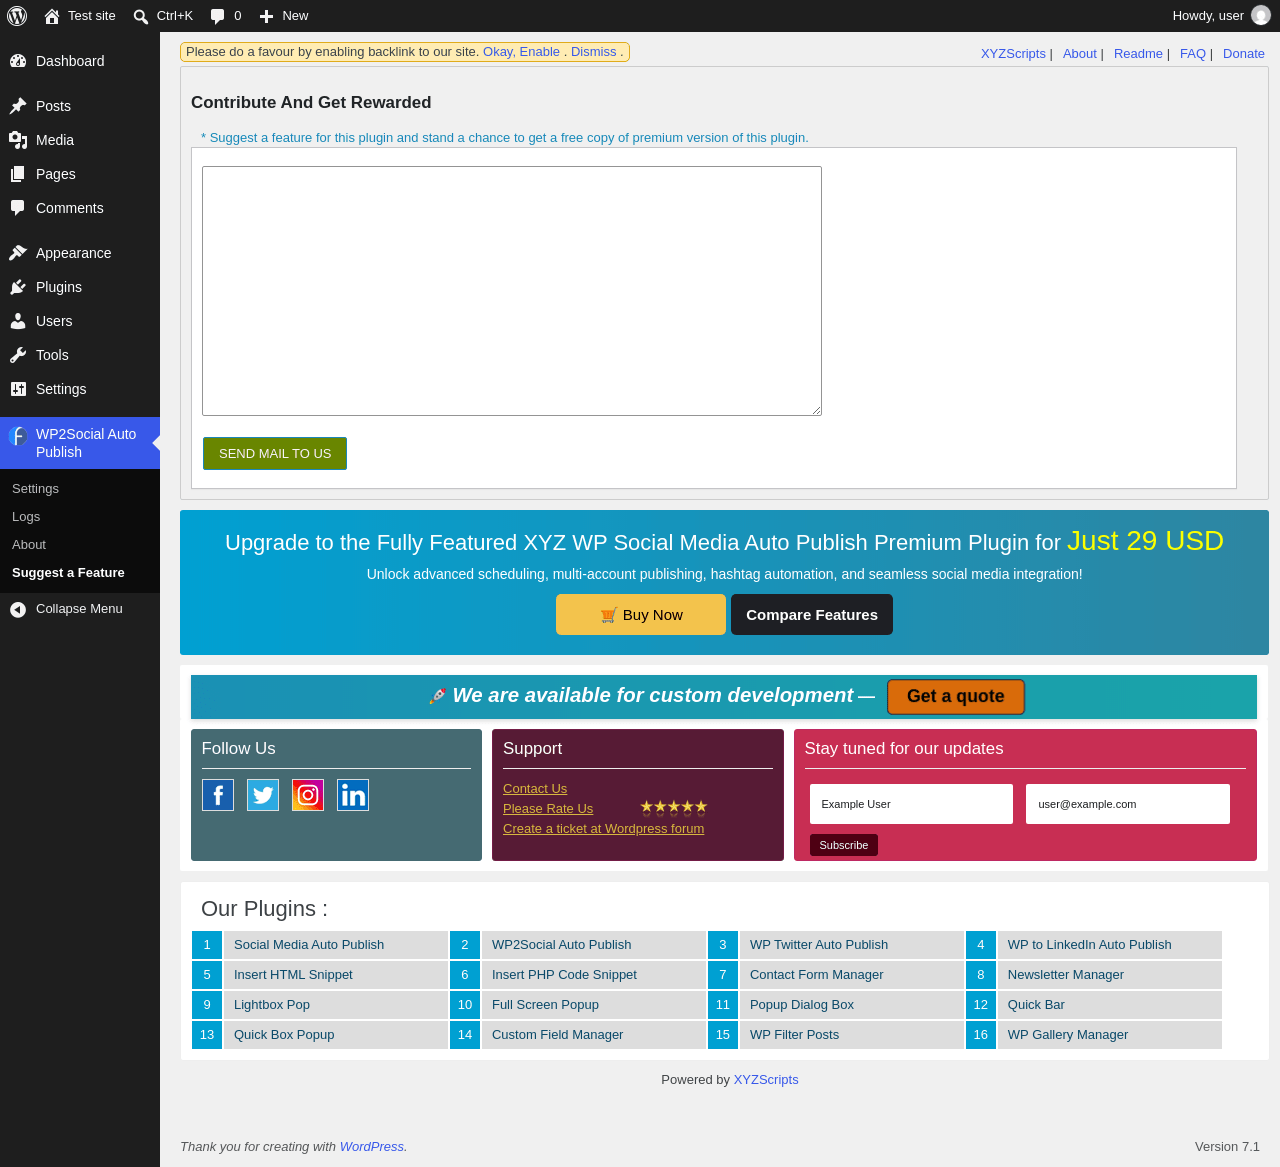Click the Test site home icon

[x=52, y=16]
